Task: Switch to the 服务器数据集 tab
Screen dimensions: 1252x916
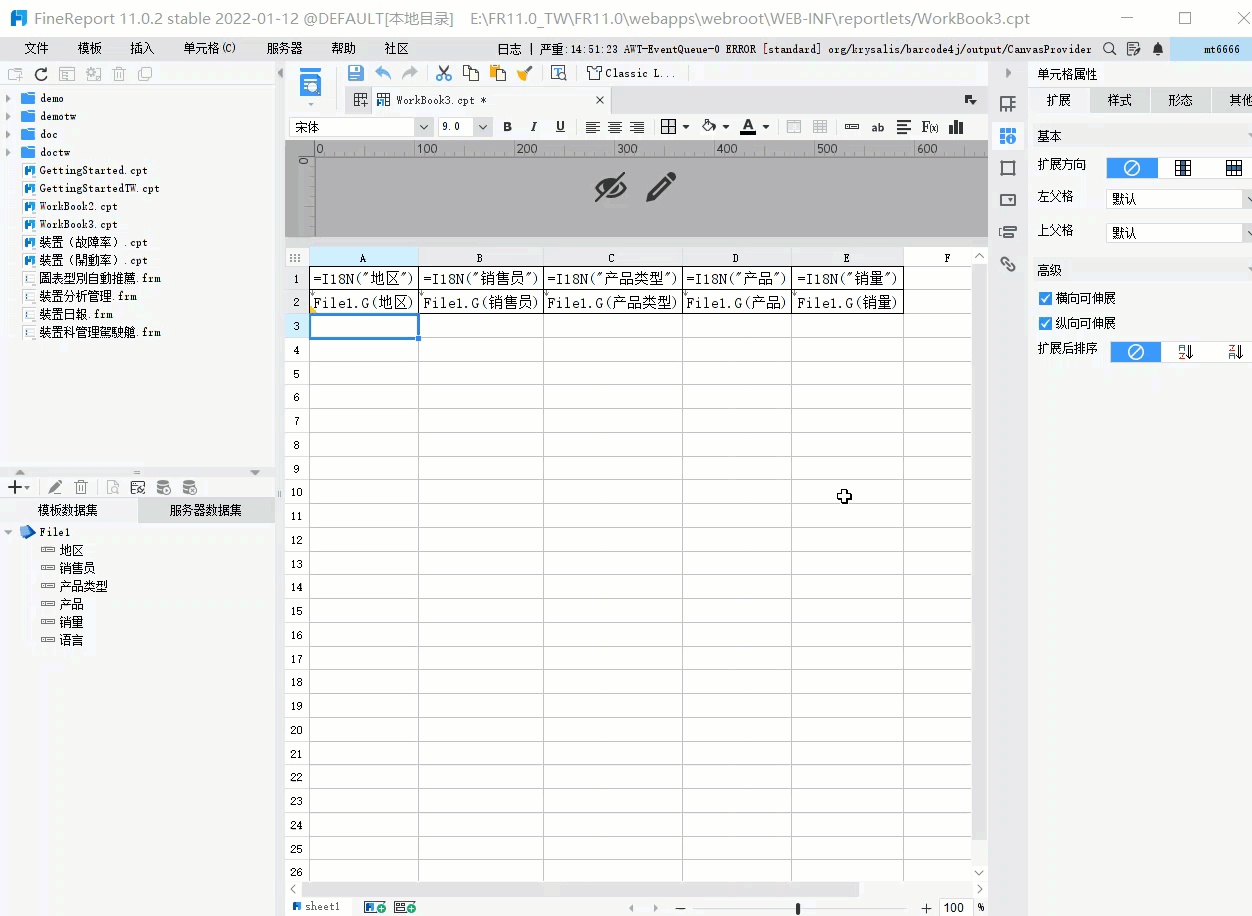Action: (x=206, y=510)
